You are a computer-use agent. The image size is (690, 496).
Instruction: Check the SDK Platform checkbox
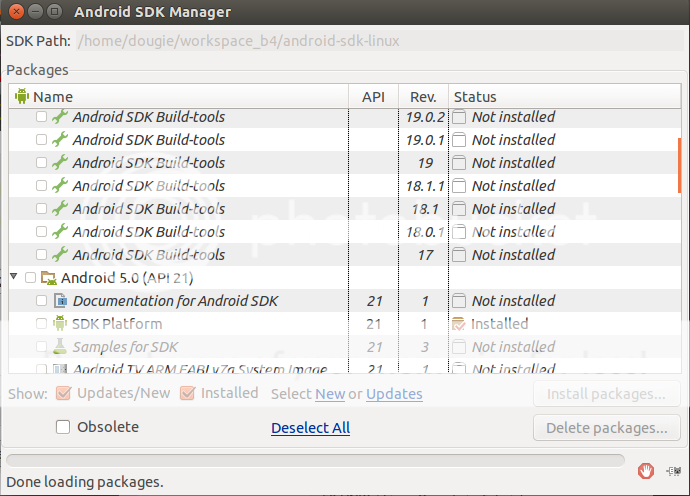click(x=41, y=323)
